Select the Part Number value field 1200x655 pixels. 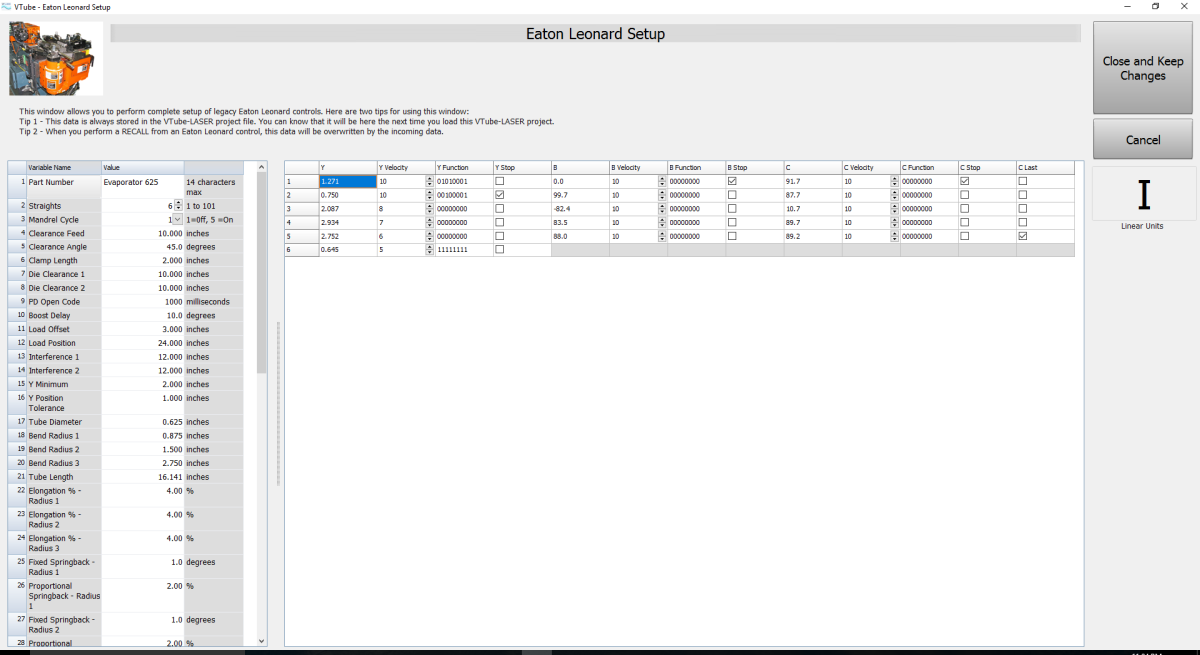142,182
